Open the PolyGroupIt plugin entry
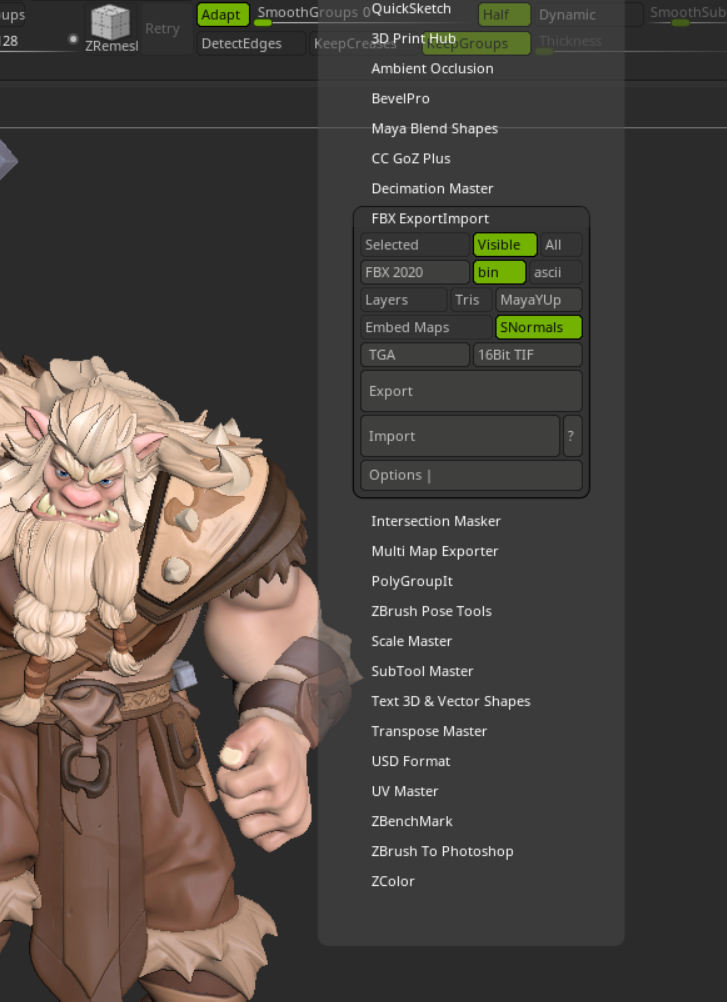This screenshot has height=1002, width=727. (412, 582)
